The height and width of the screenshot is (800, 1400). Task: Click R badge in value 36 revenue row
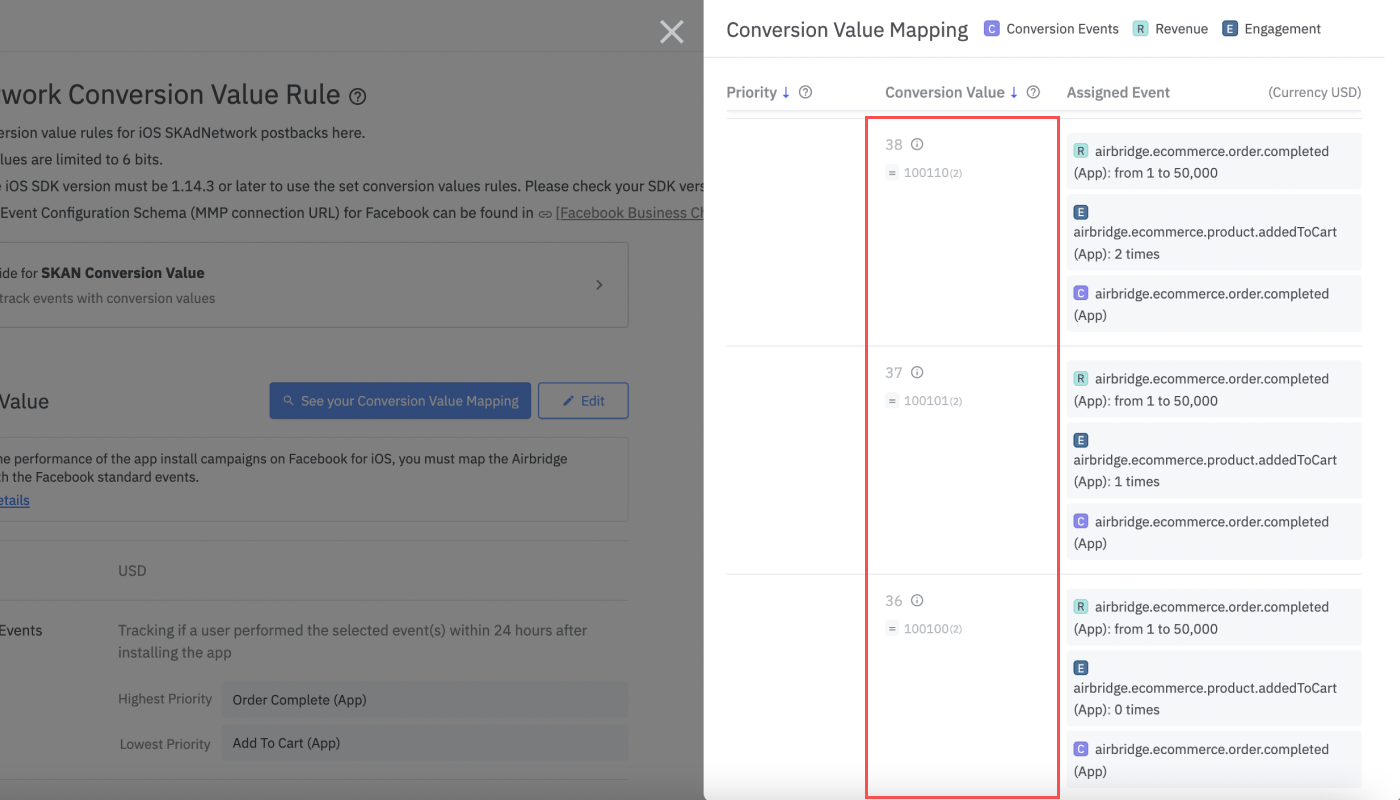[1081, 606]
